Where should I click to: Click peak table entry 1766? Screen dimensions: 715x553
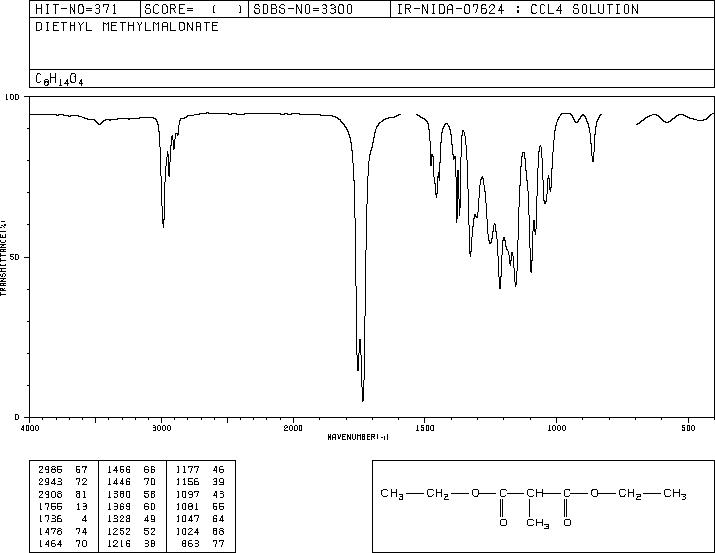51,506
